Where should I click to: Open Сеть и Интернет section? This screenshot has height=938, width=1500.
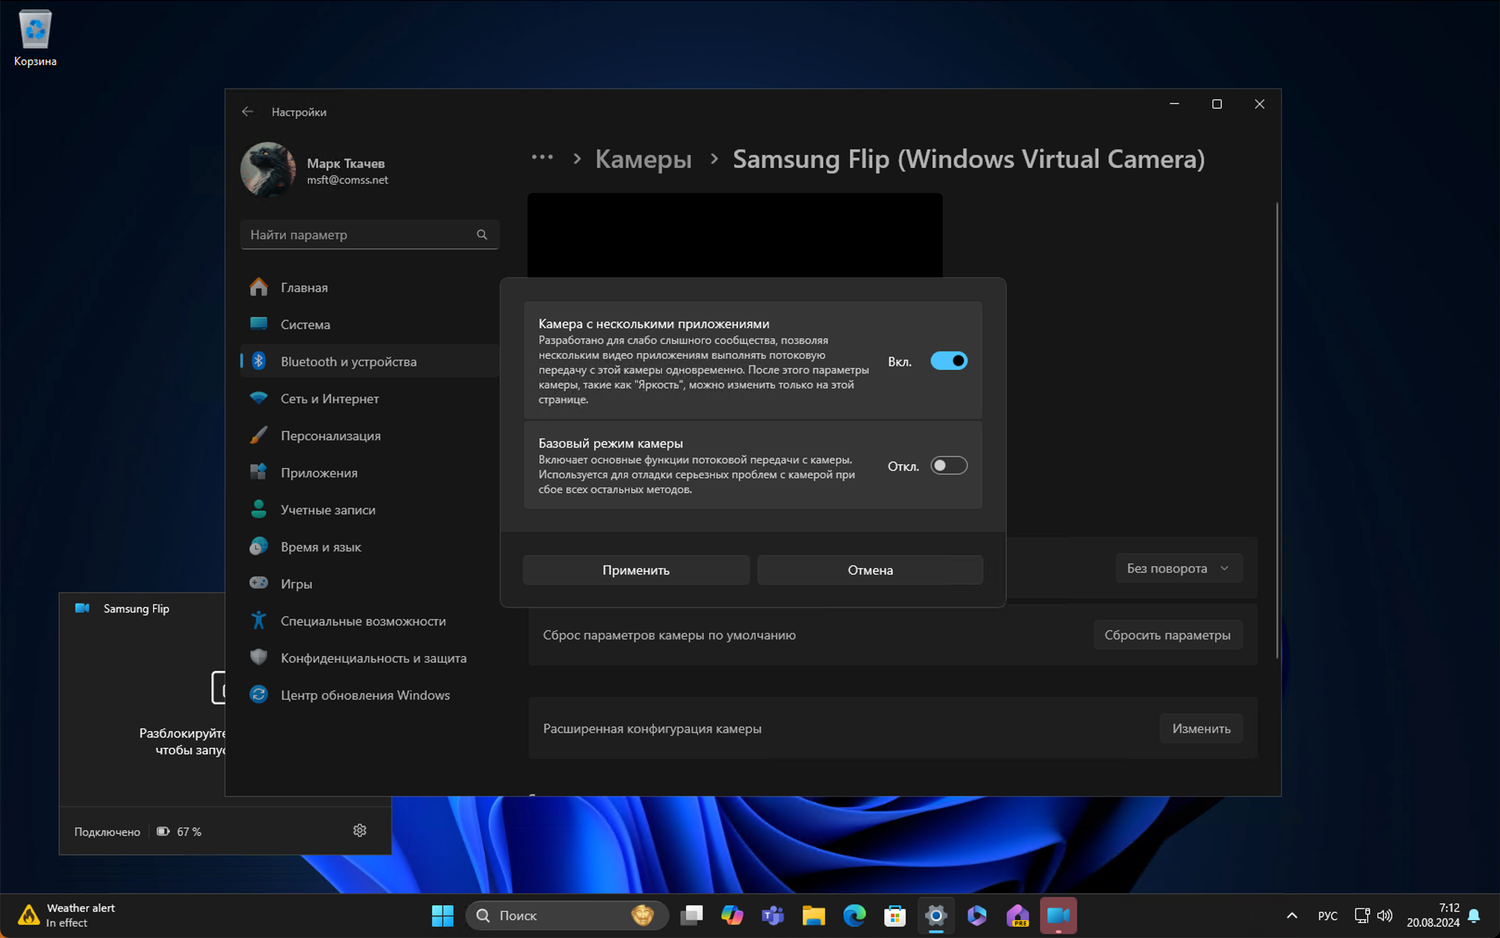[369, 399]
